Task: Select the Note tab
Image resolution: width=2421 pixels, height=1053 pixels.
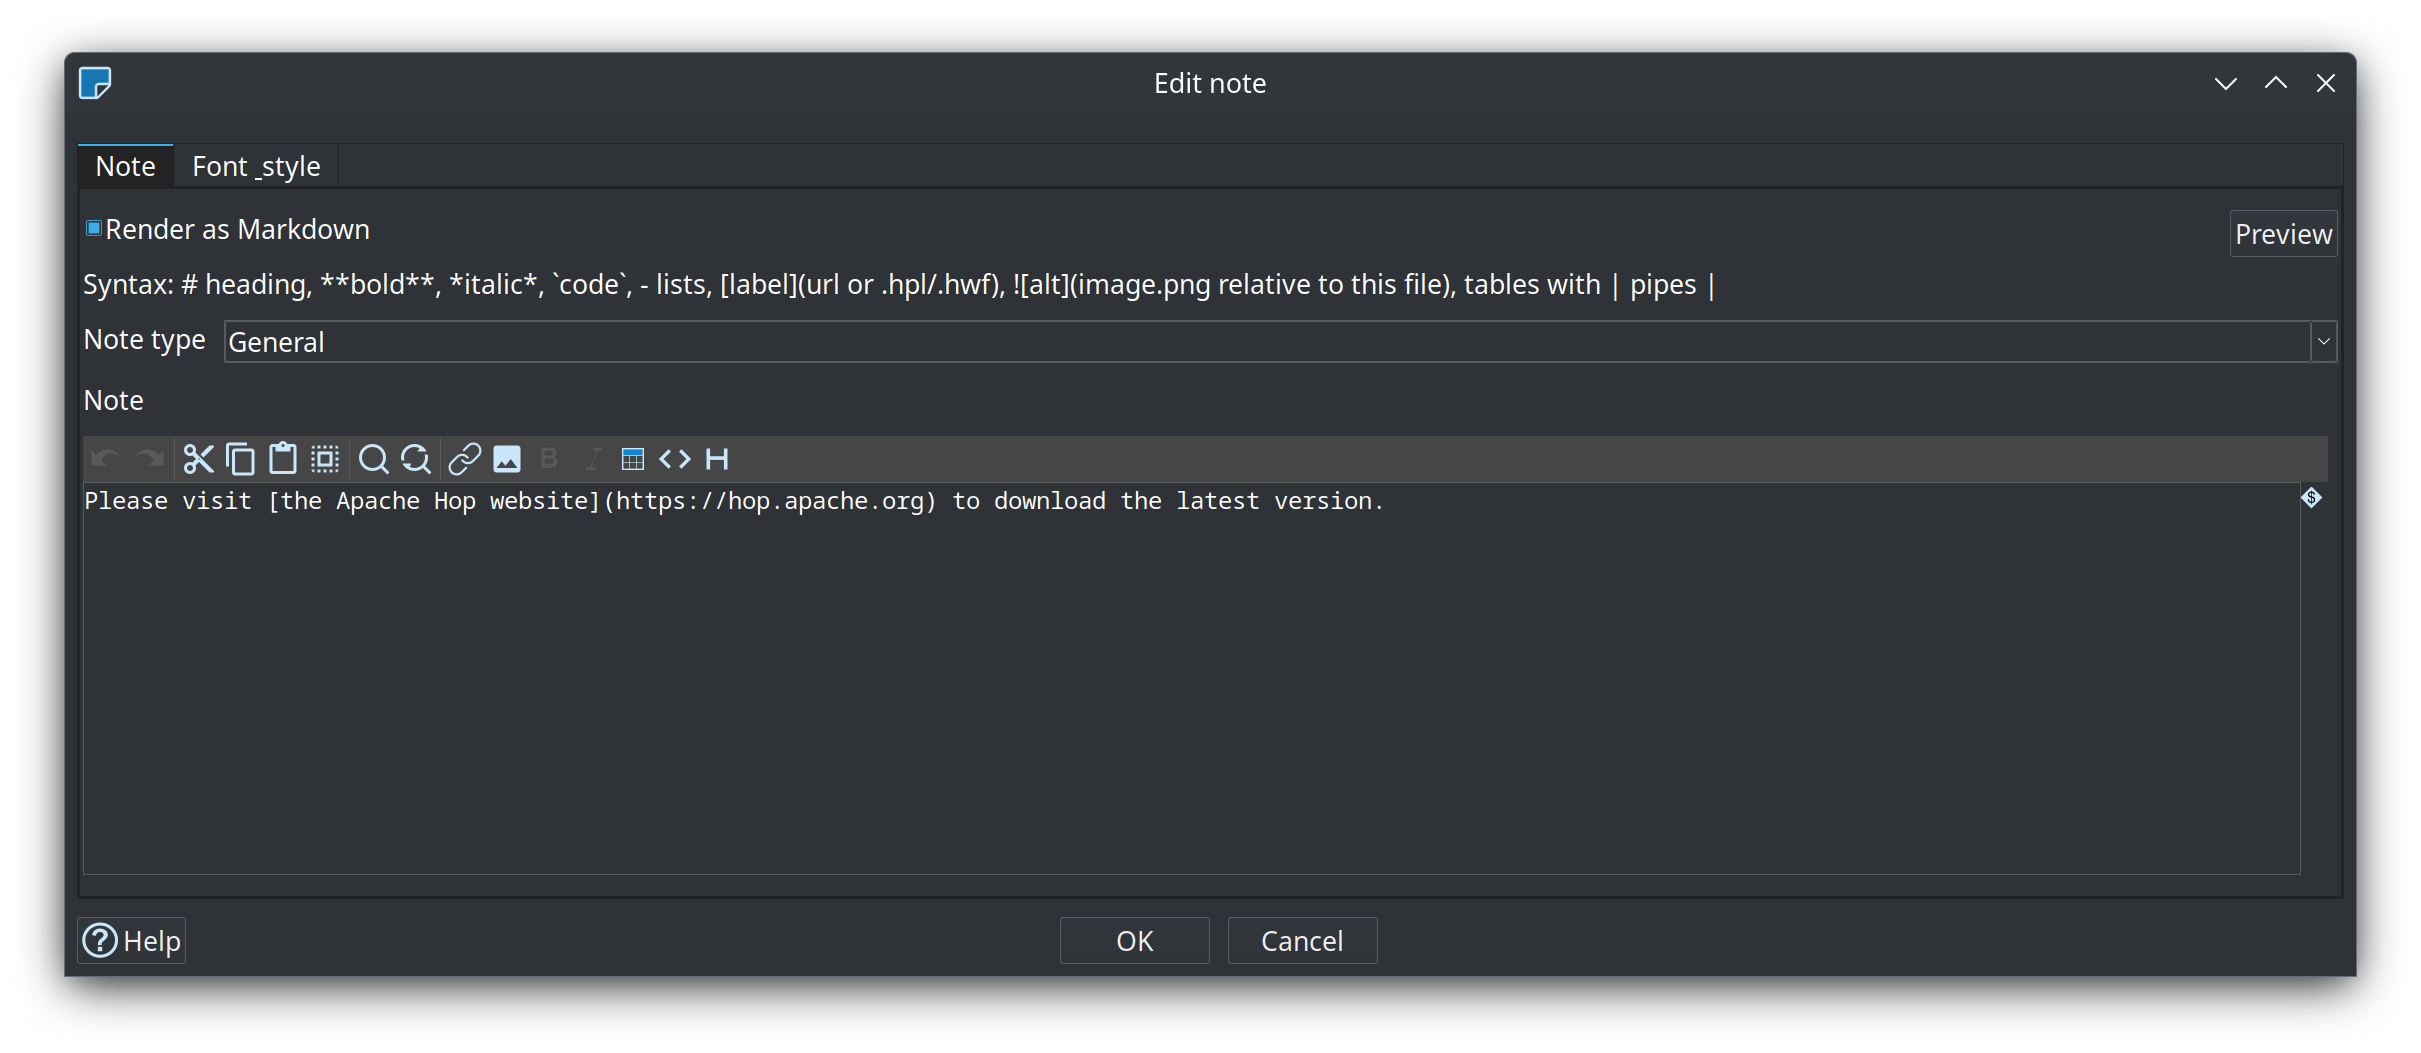Action: click(x=125, y=166)
